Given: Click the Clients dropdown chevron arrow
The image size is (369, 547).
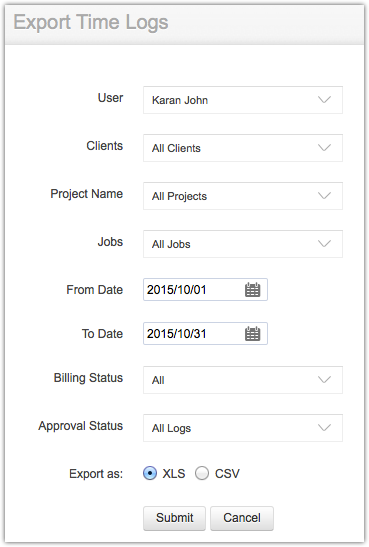Looking at the screenshot, I should click(324, 148).
